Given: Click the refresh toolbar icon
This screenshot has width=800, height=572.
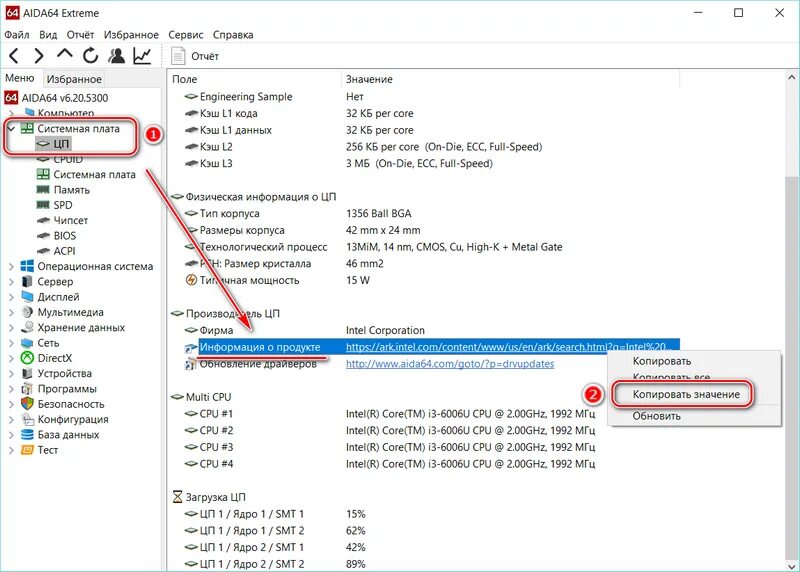Looking at the screenshot, I should pos(91,55).
